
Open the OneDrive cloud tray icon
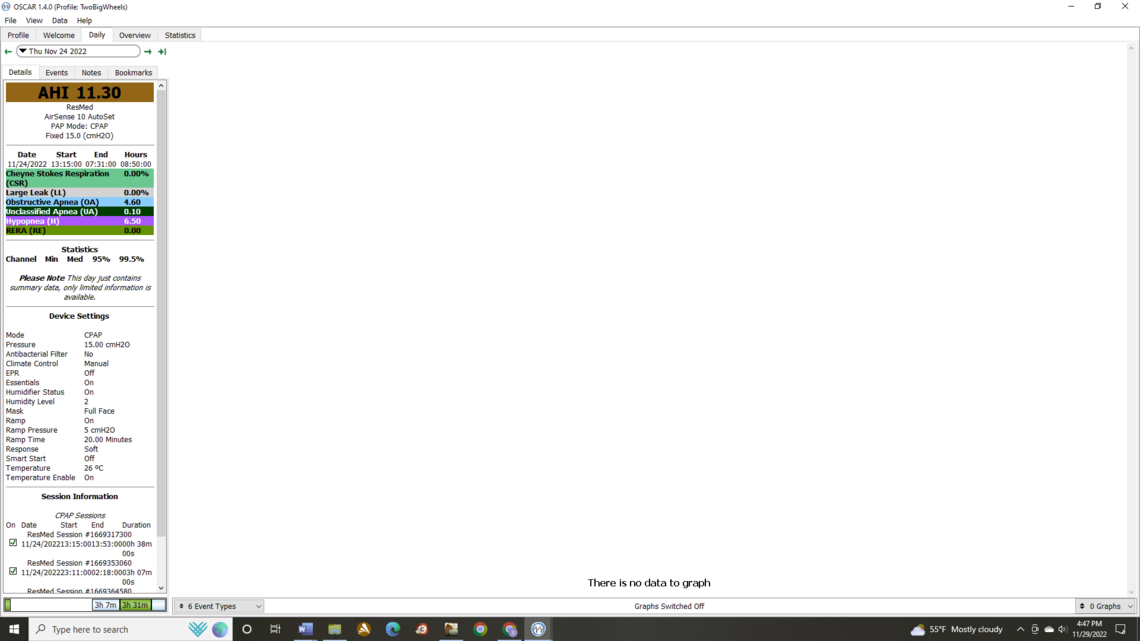1048,629
